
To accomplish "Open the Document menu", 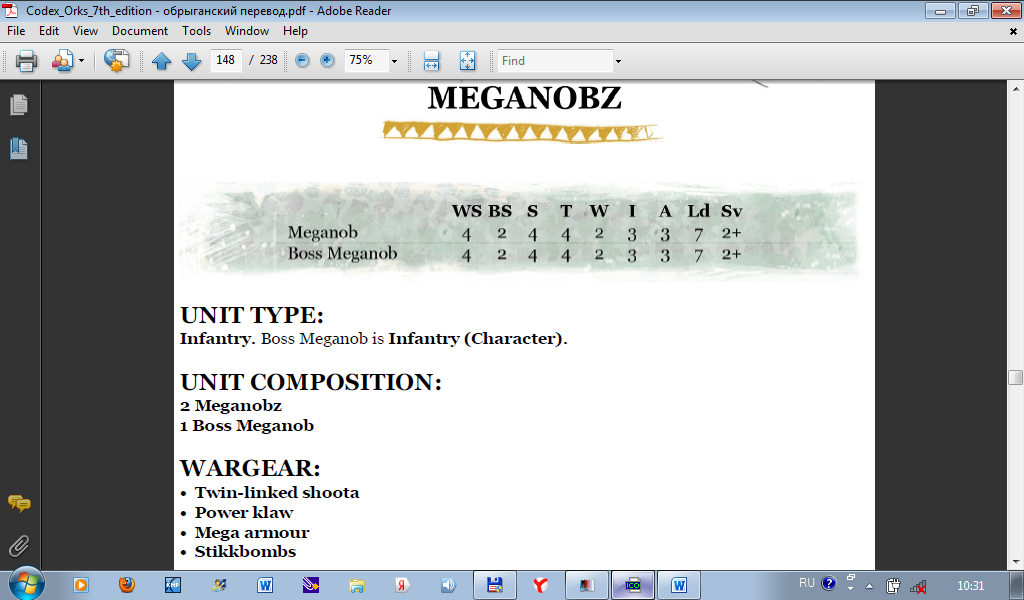I will 140,31.
